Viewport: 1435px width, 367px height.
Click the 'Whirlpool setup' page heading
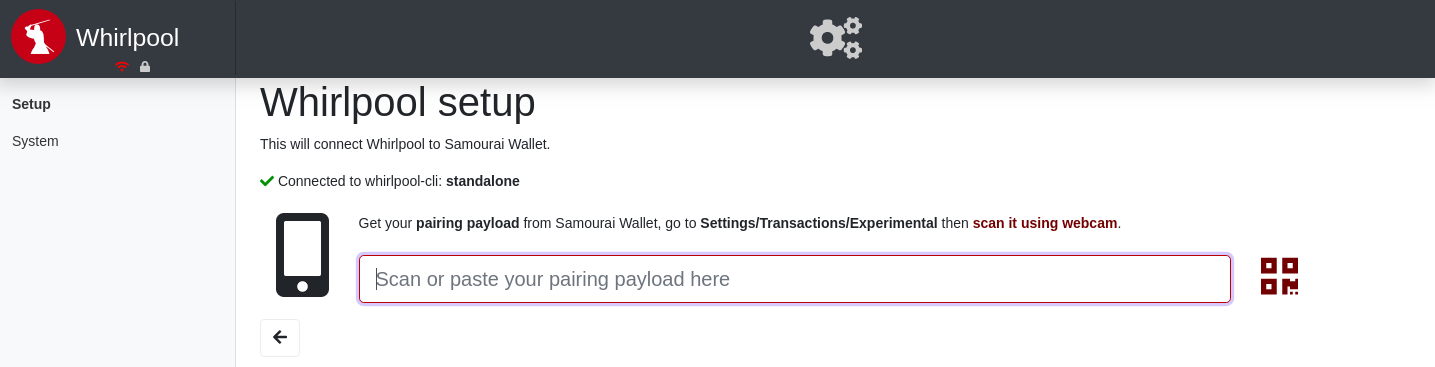[x=398, y=102]
